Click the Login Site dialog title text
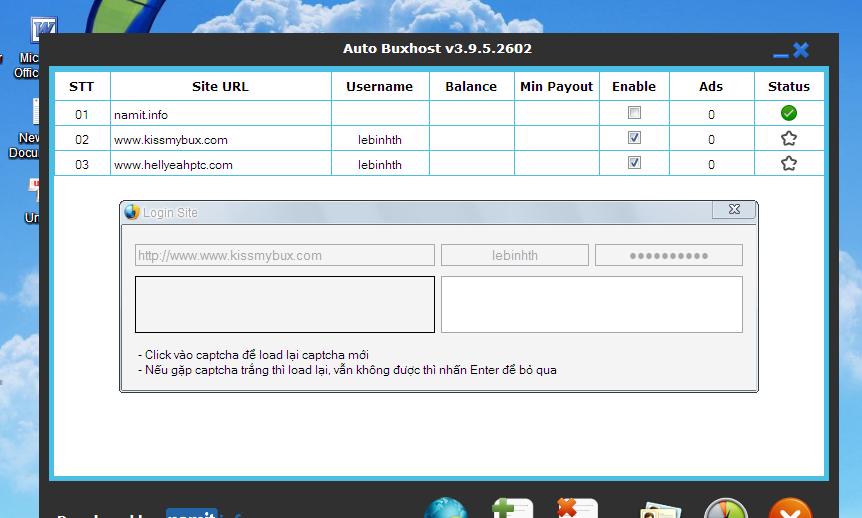The width and height of the screenshot is (862, 518). click(x=170, y=212)
